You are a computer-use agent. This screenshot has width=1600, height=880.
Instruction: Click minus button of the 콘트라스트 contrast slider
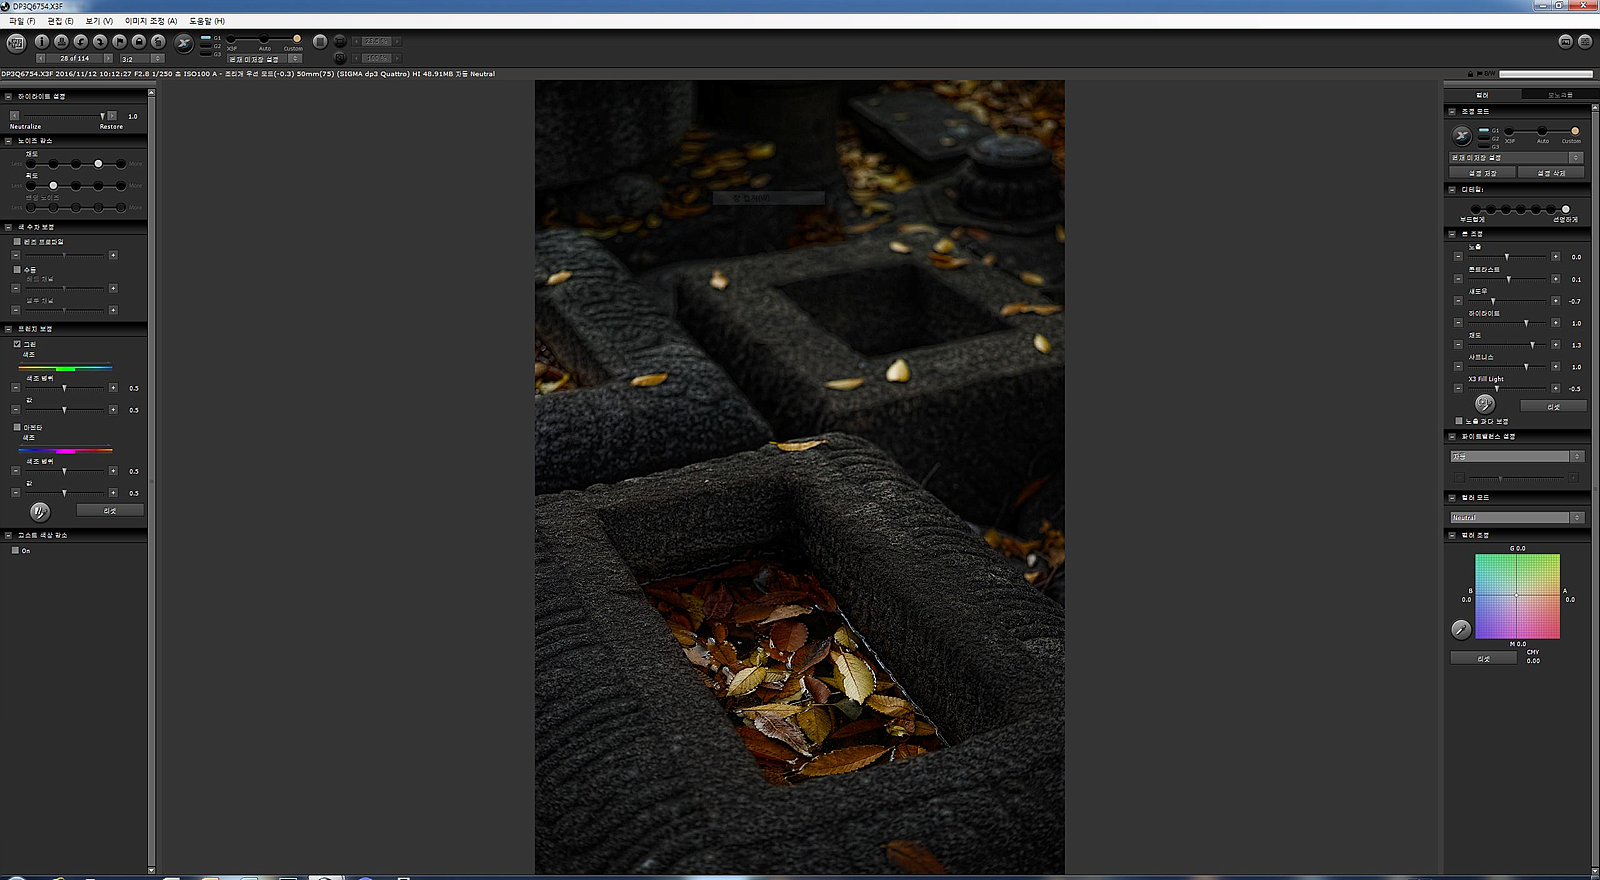pyautogui.click(x=1458, y=279)
